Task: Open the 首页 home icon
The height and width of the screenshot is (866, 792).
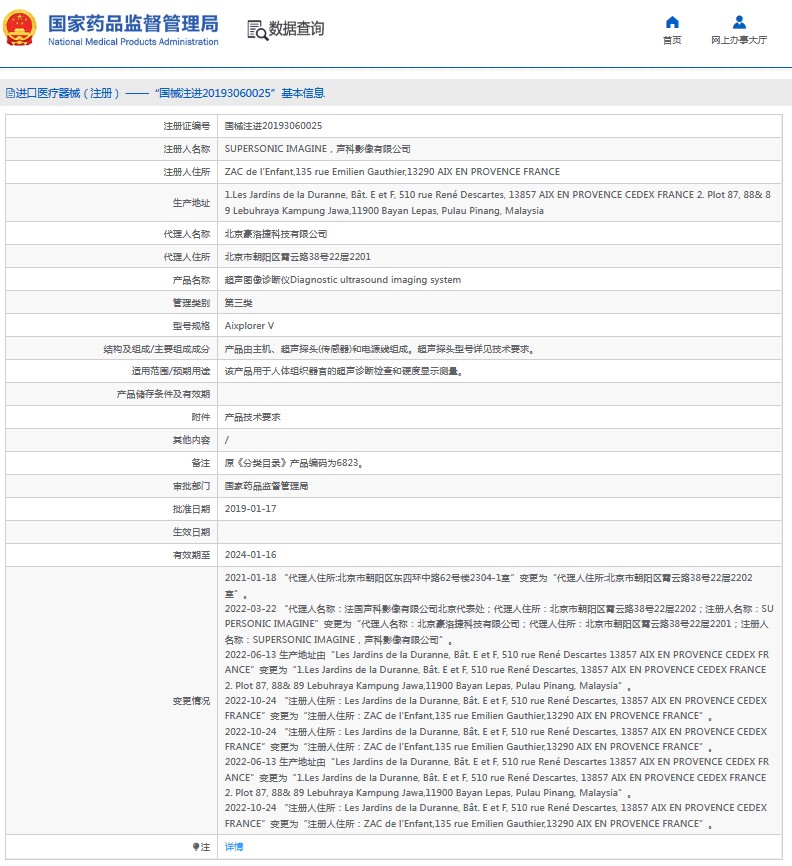Action: click(672, 22)
